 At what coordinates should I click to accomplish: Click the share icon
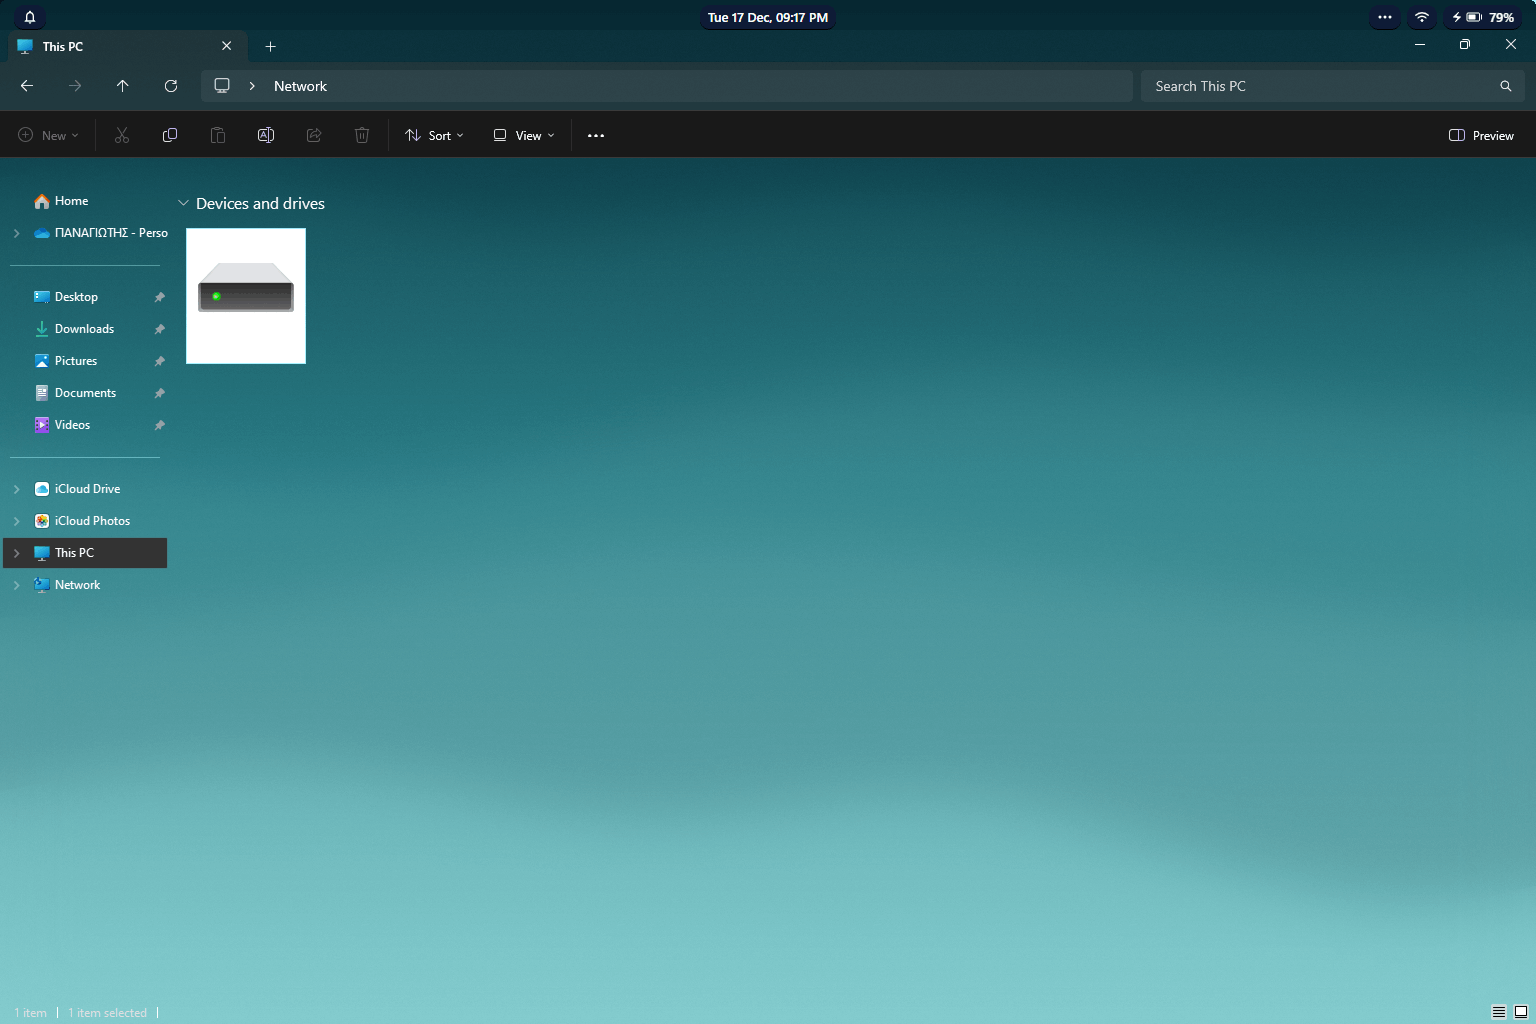pyautogui.click(x=314, y=135)
